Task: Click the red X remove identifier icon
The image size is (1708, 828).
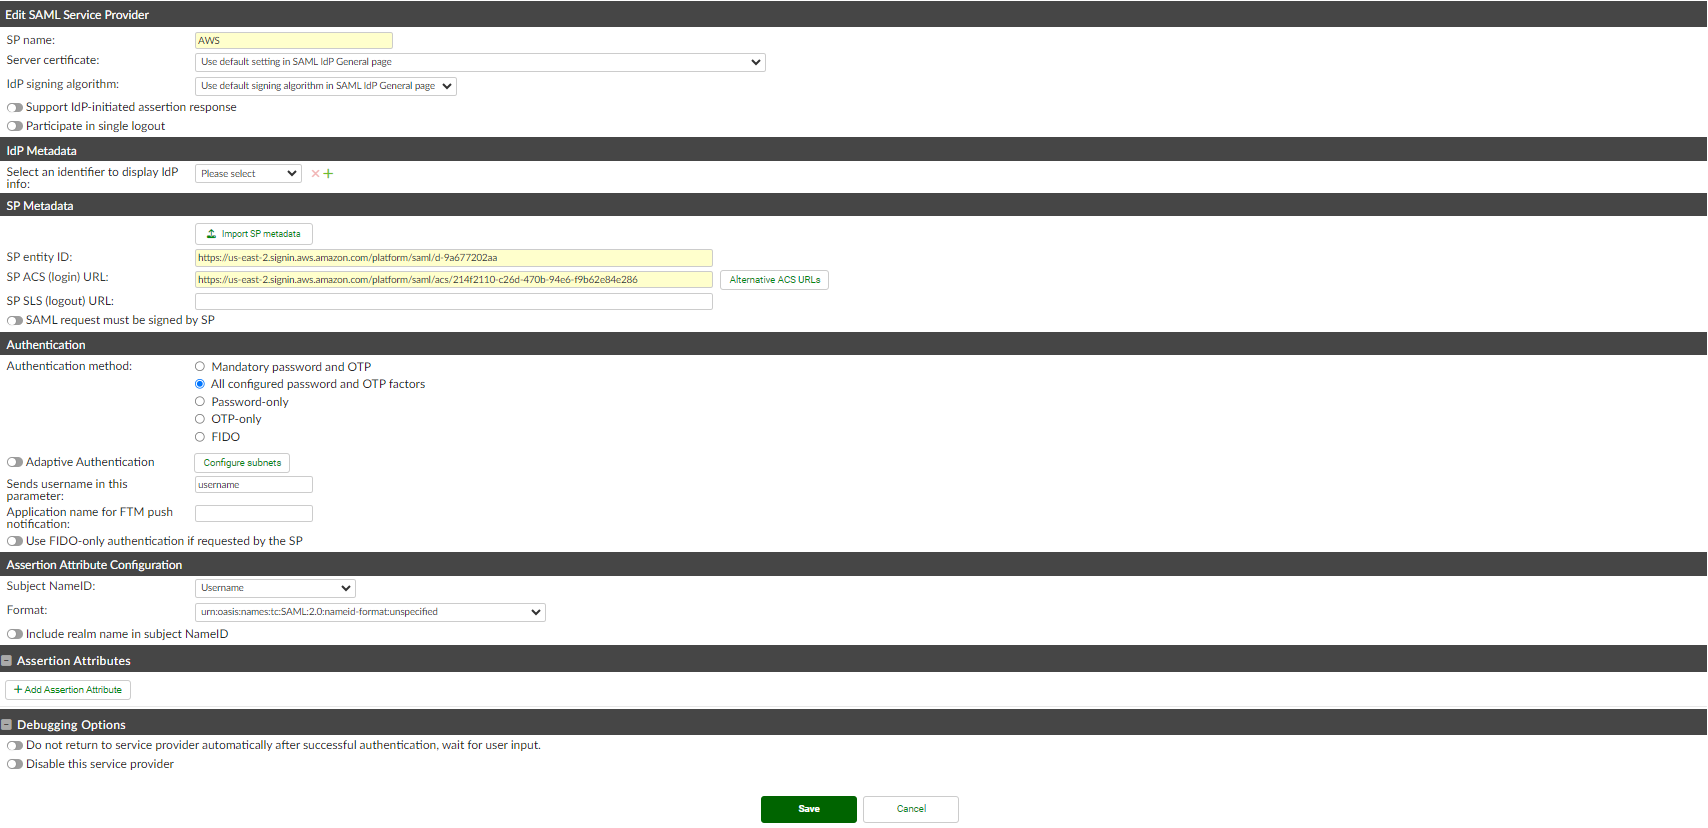Action: click(x=315, y=174)
